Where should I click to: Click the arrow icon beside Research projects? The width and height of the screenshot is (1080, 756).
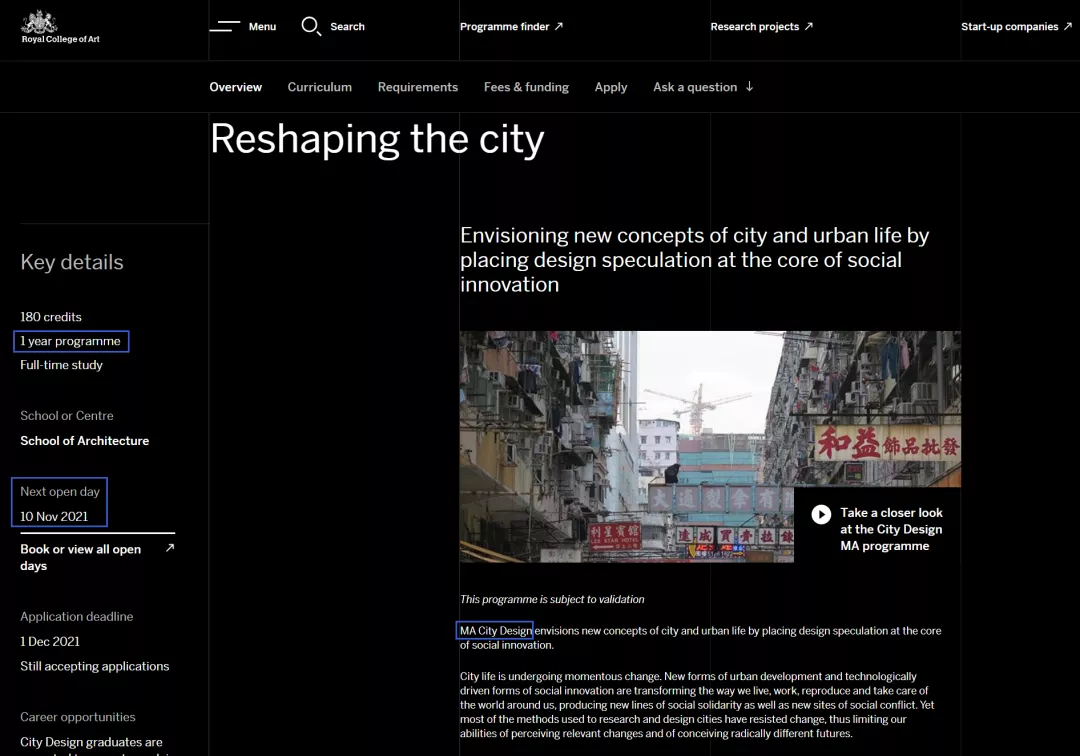[809, 26]
